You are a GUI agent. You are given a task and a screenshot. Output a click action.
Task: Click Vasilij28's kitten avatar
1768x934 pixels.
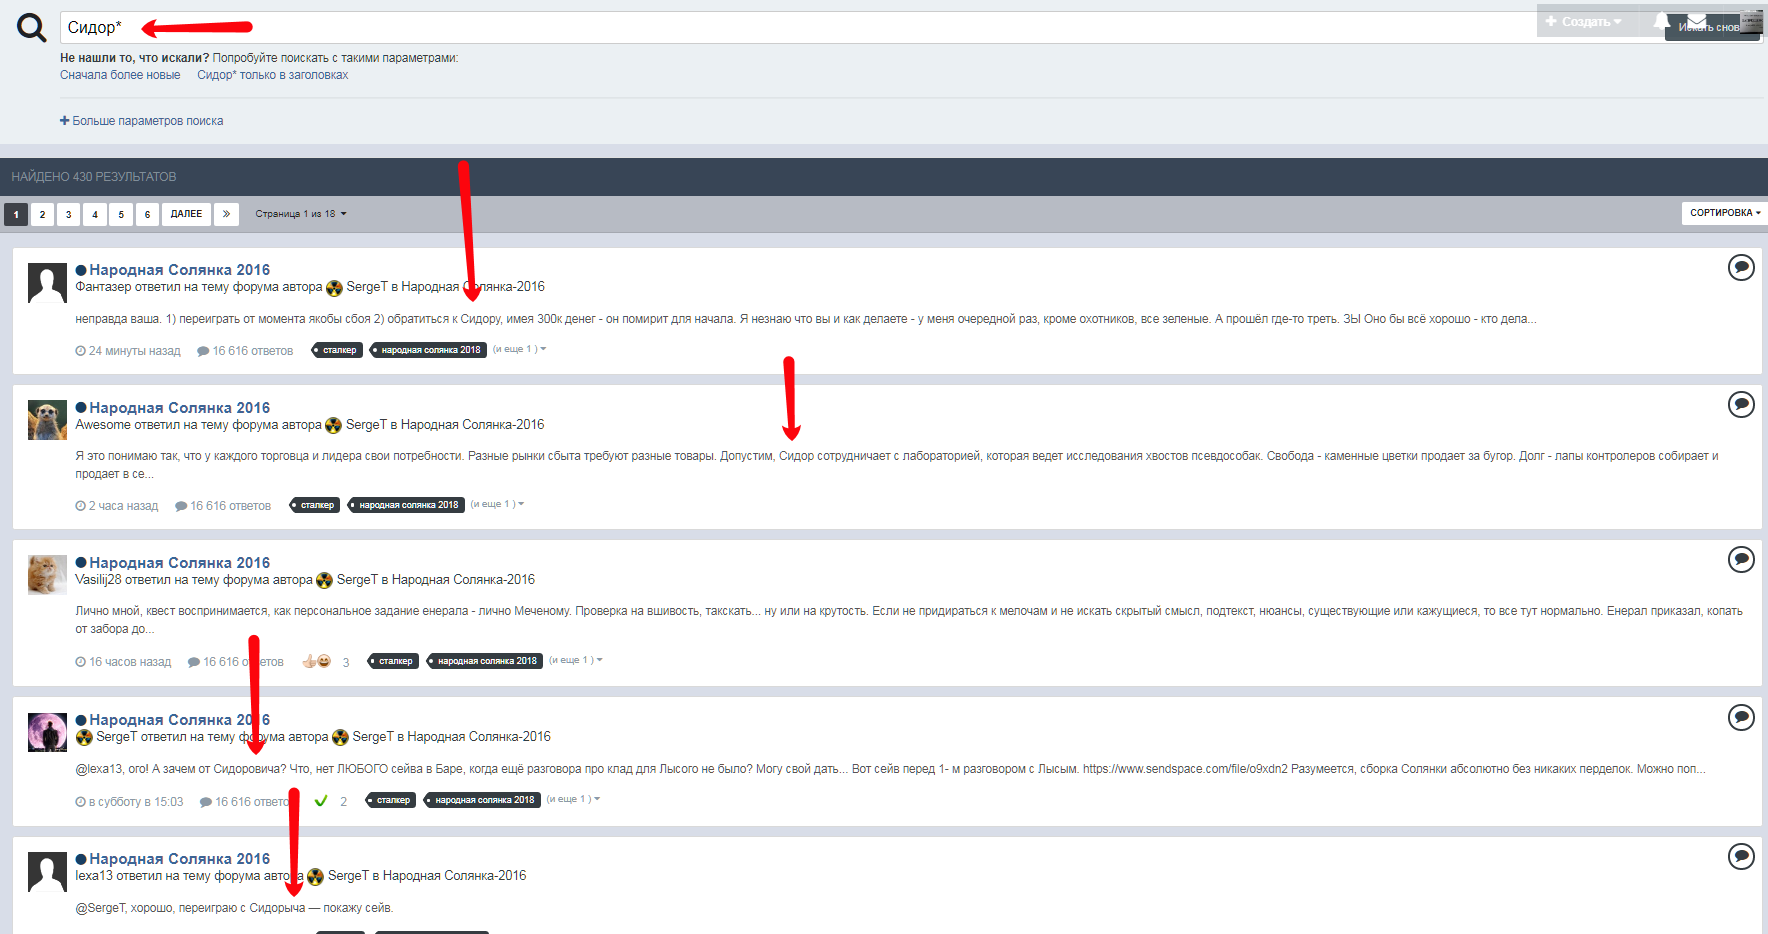click(x=47, y=575)
